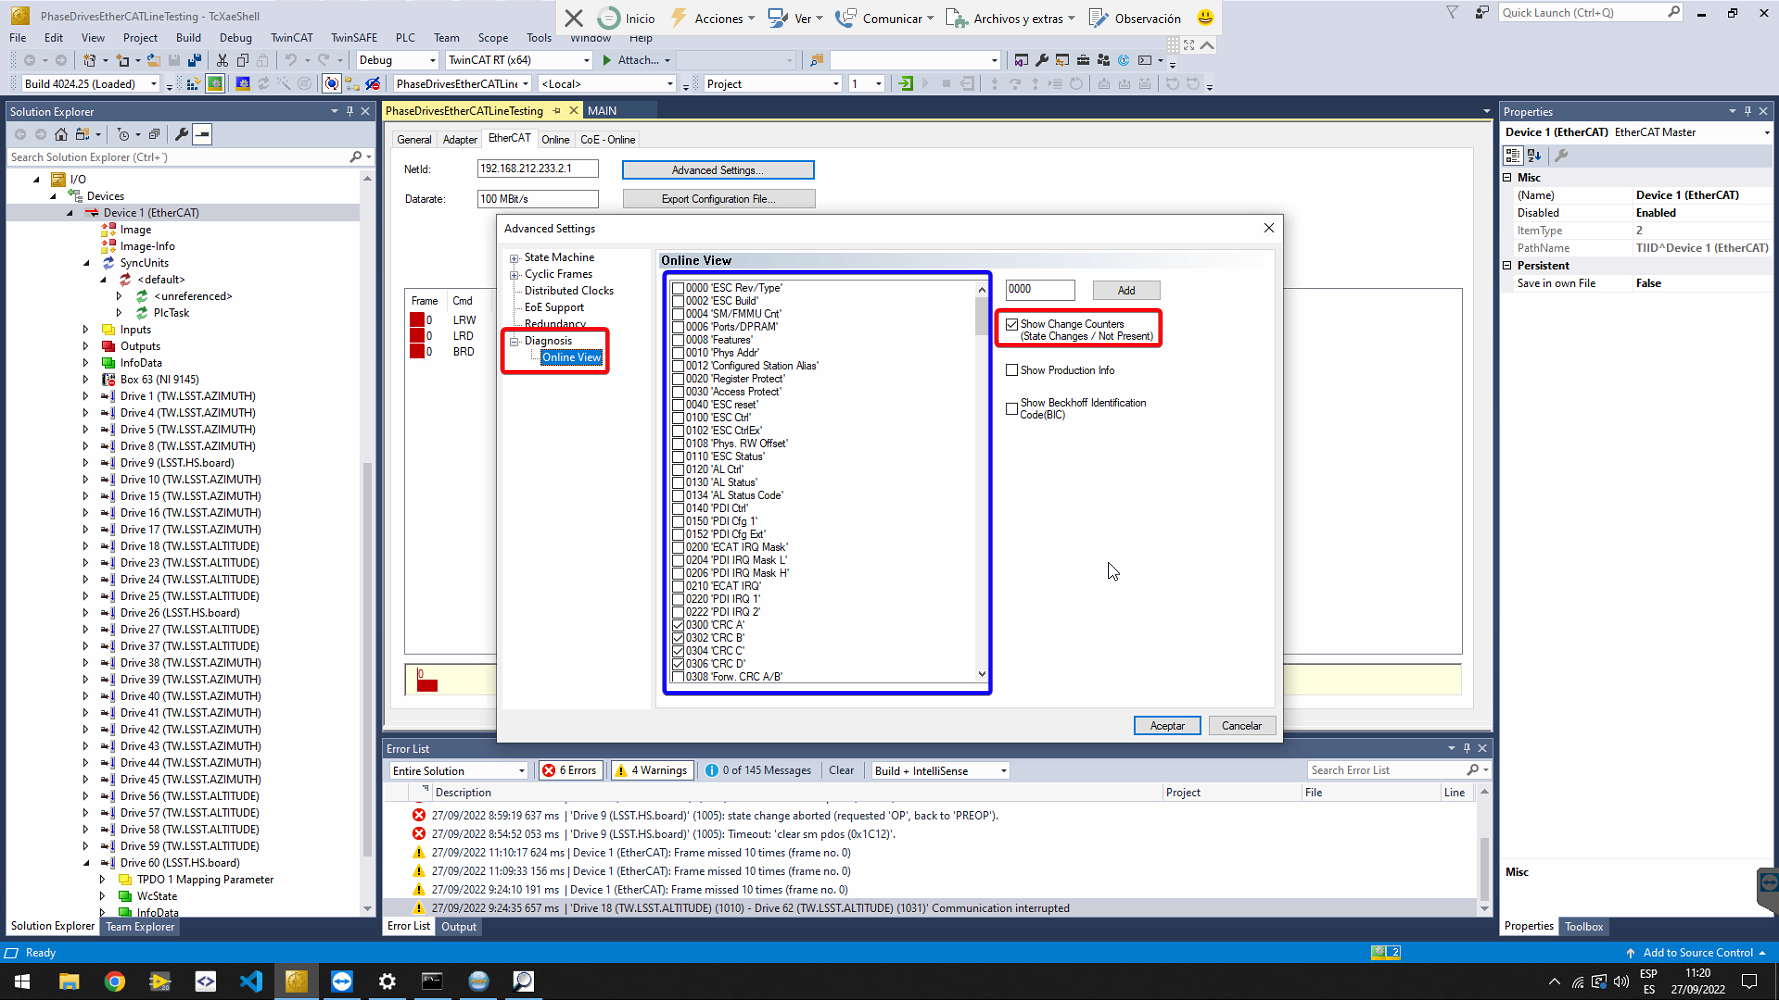Click the Cut icon in toolbar
Viewport: 1779px width, 1000px height.
(x=222, y=60)
